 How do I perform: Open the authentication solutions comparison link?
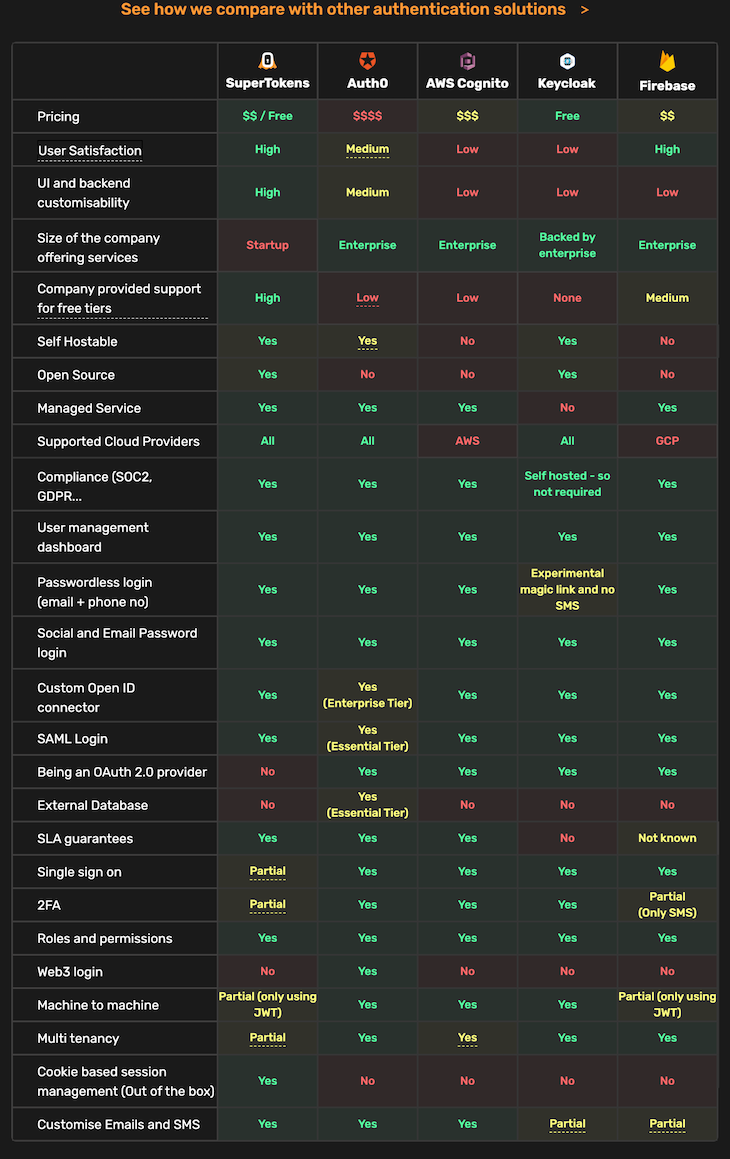pos(343,10)
